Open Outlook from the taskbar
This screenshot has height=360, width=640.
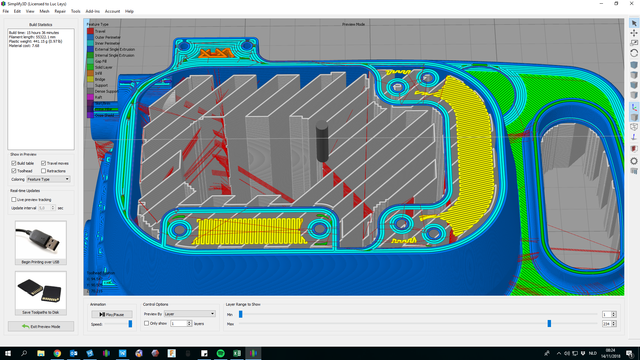coord(73,353)
